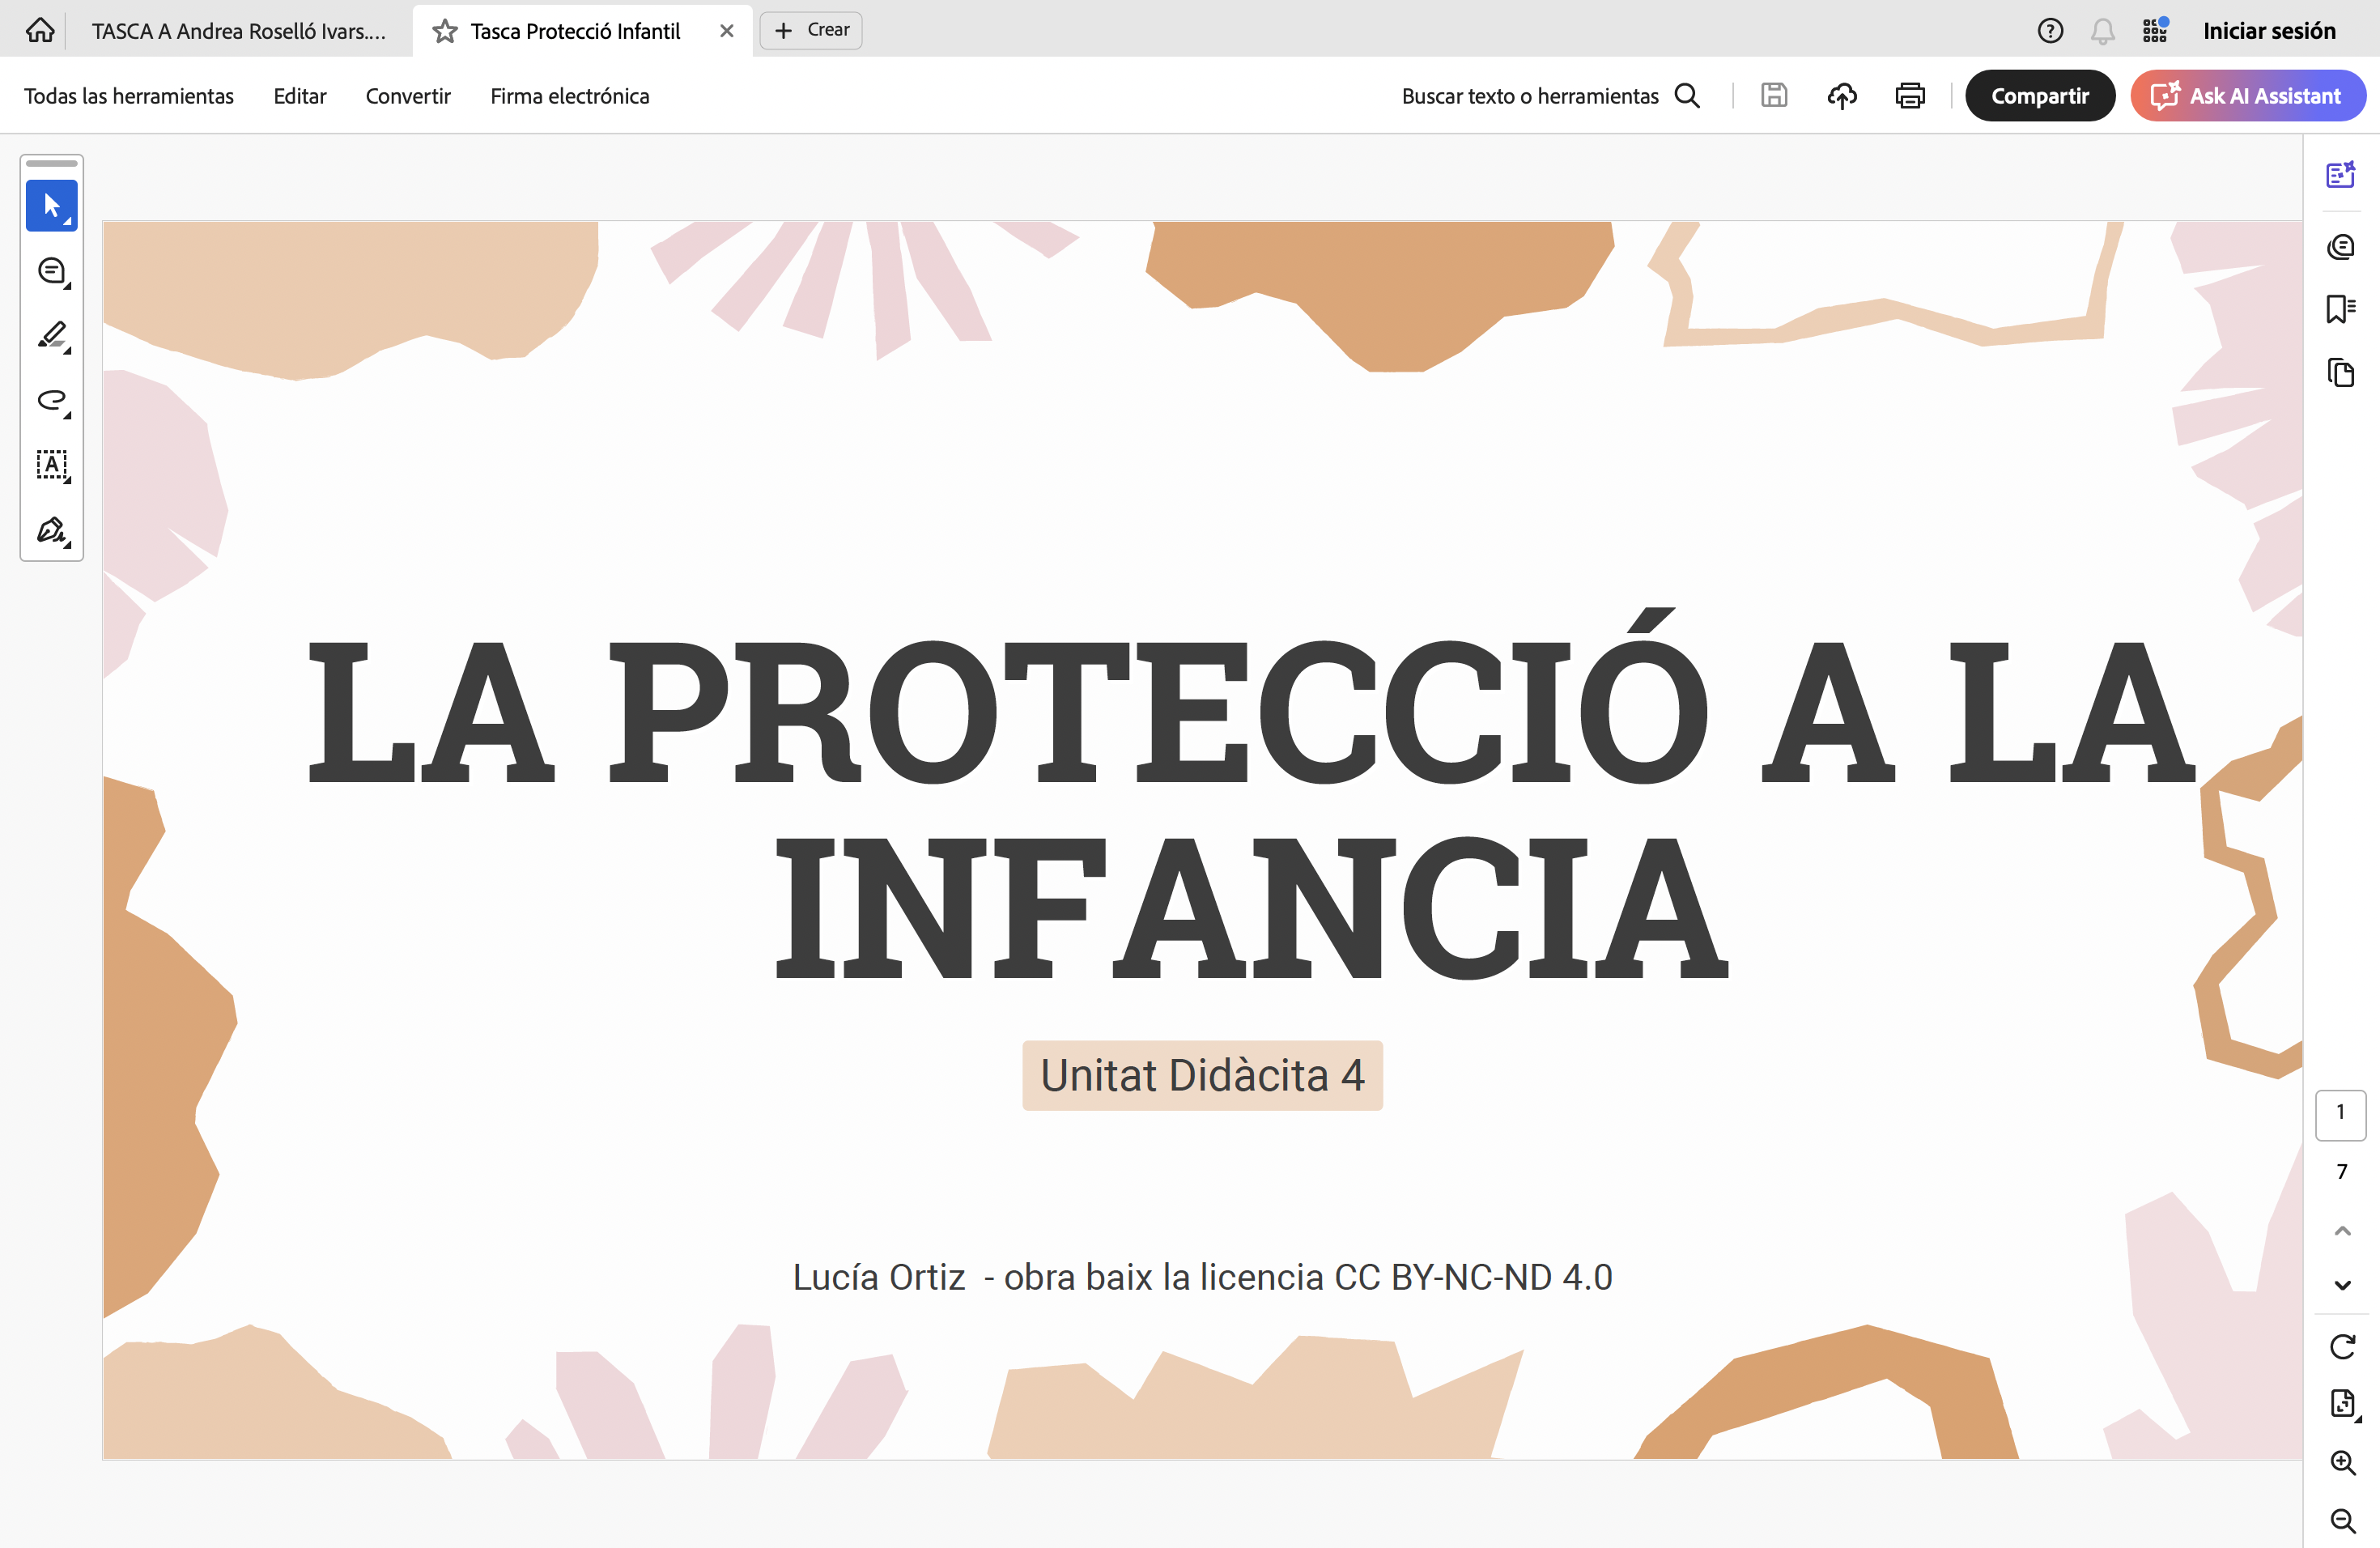Click the Home icon
2380x1548 pixels.
(x=40, y=31)
